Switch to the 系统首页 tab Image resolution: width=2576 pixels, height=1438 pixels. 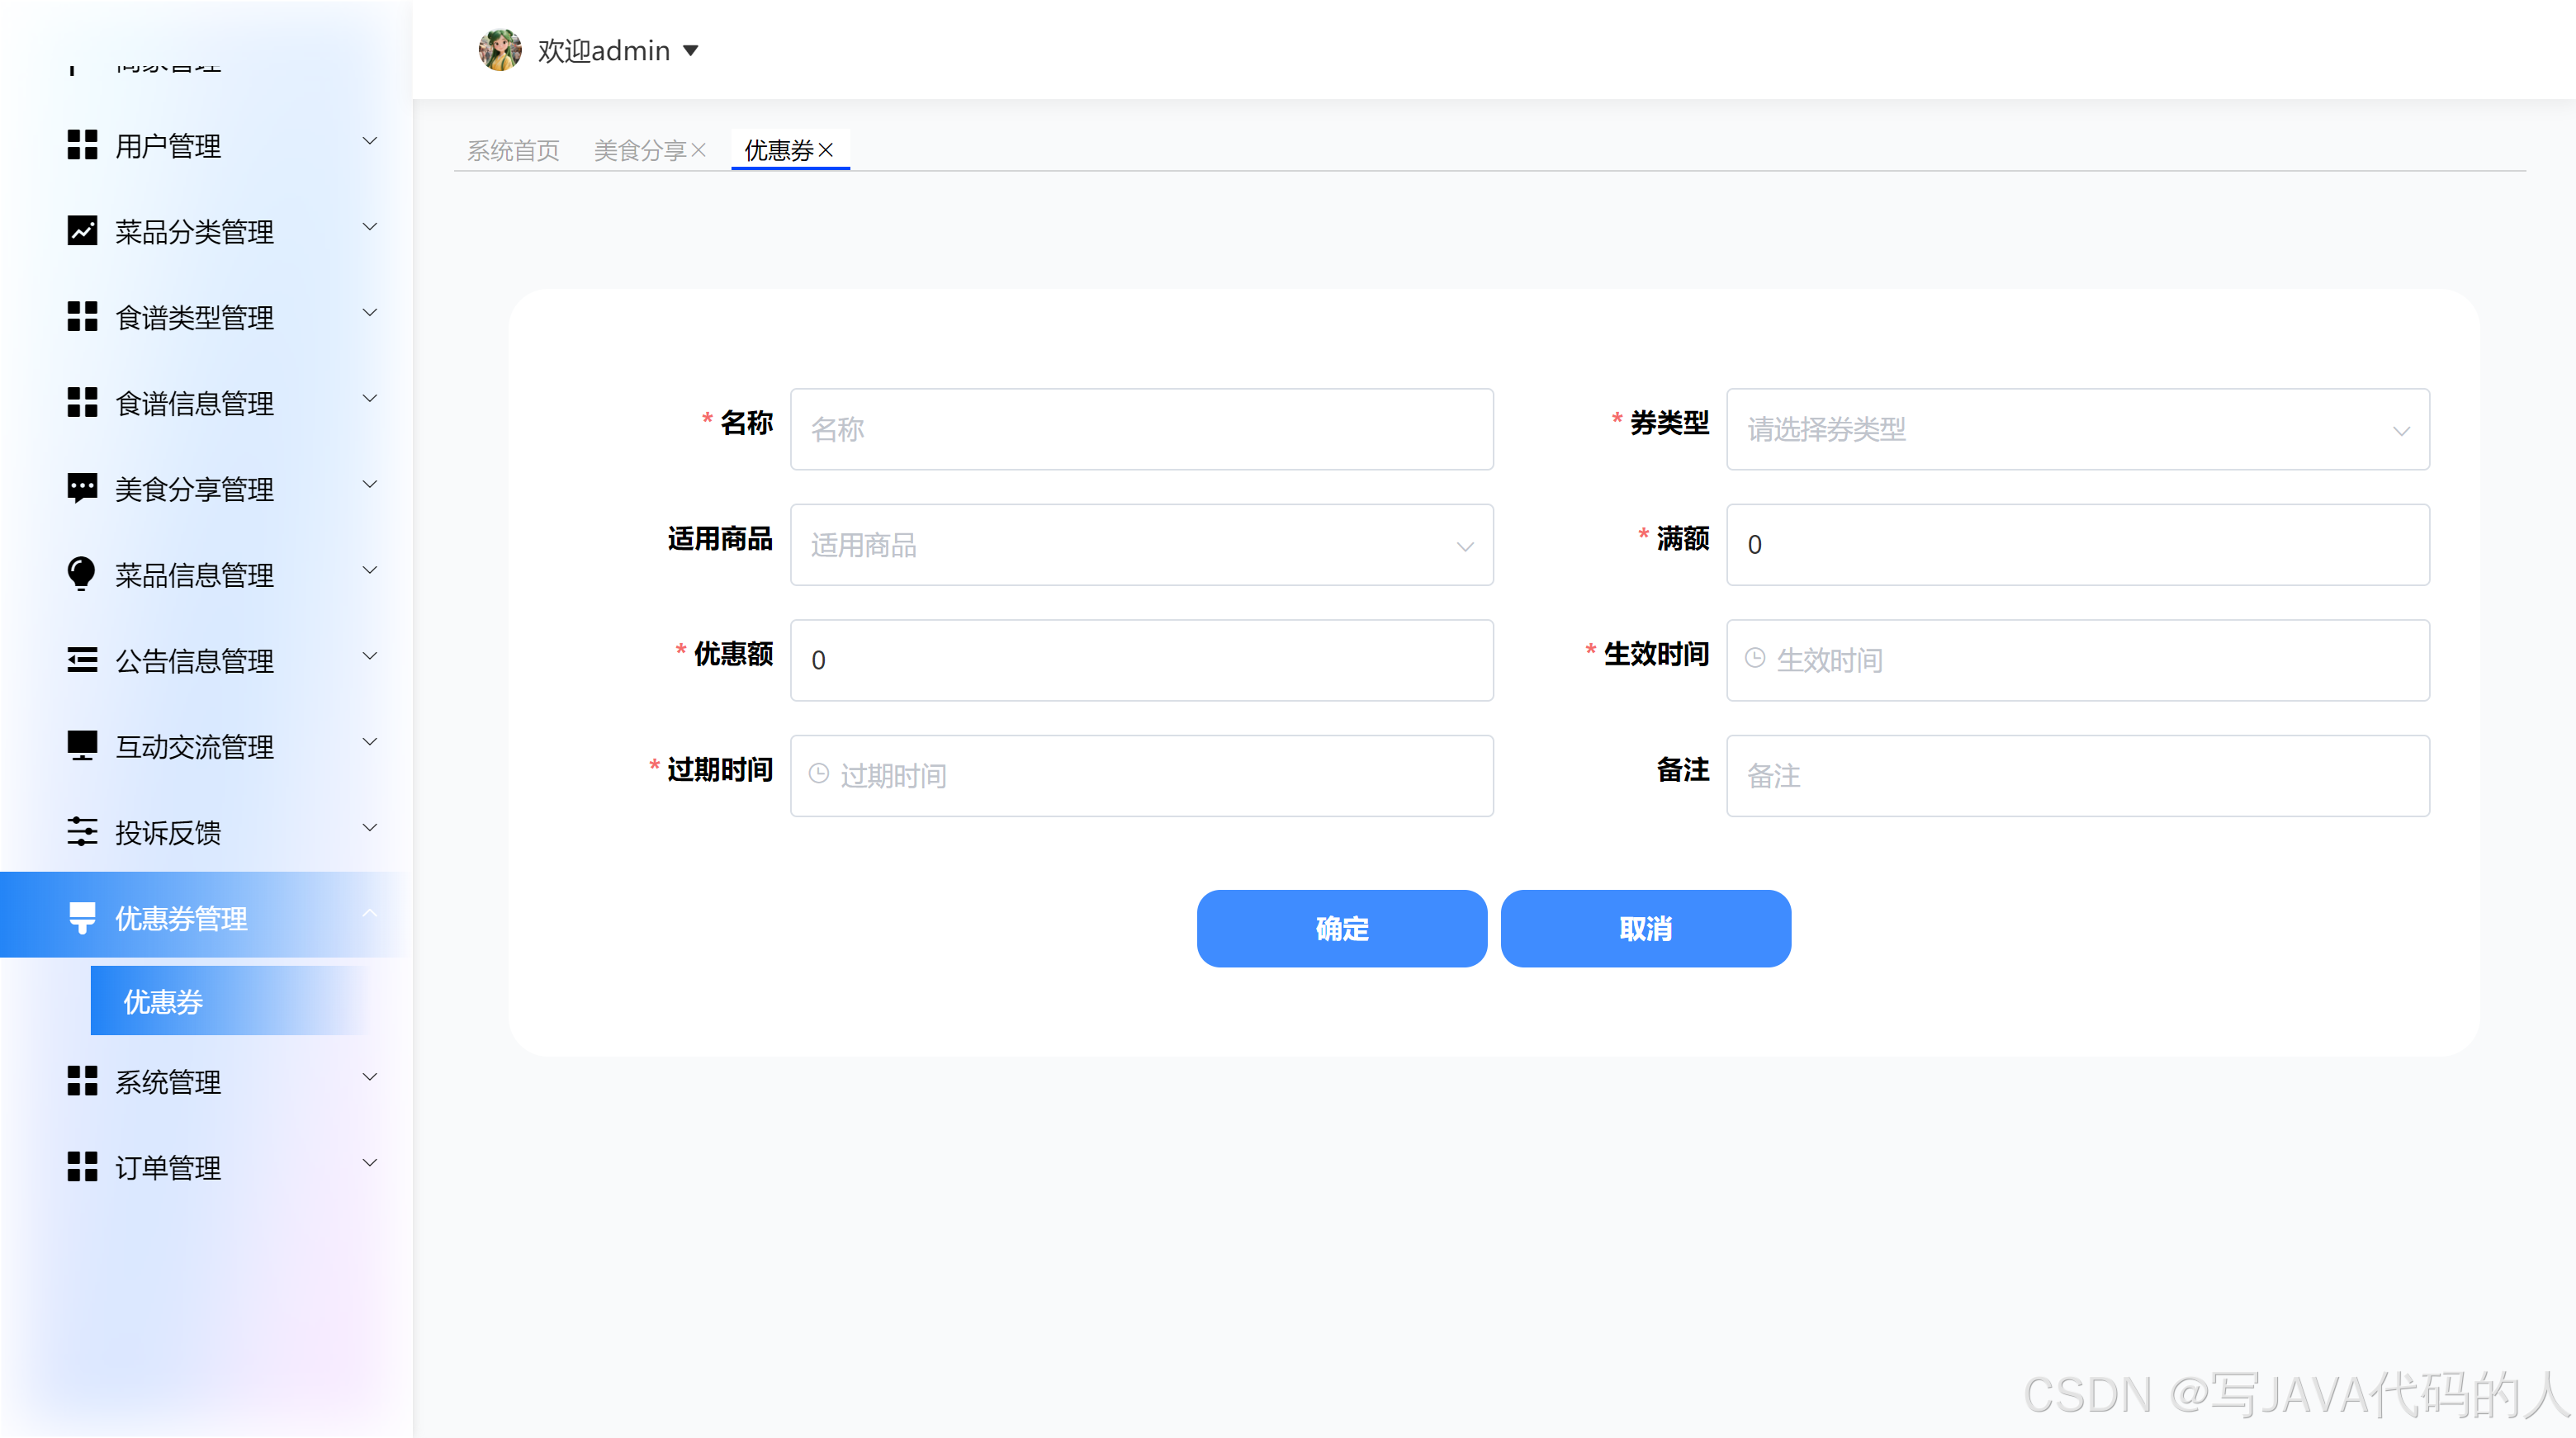[513, 150]
